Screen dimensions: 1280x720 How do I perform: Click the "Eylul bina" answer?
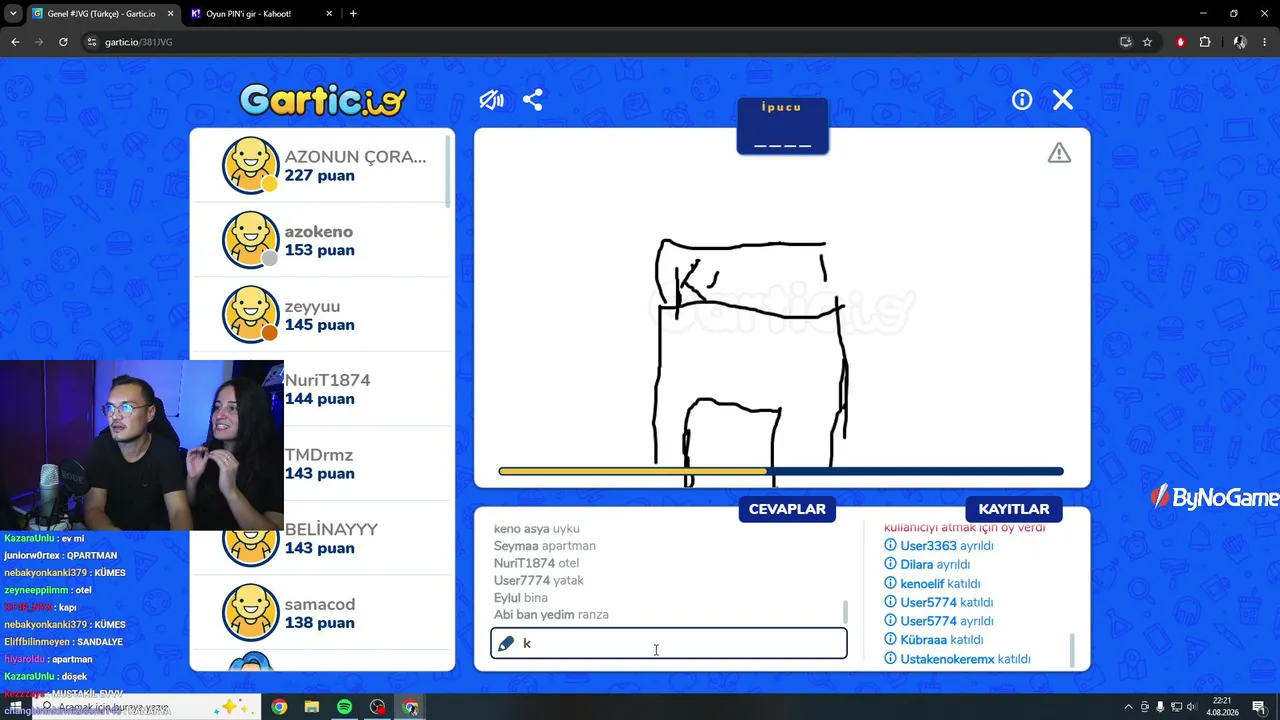[521, 598]
